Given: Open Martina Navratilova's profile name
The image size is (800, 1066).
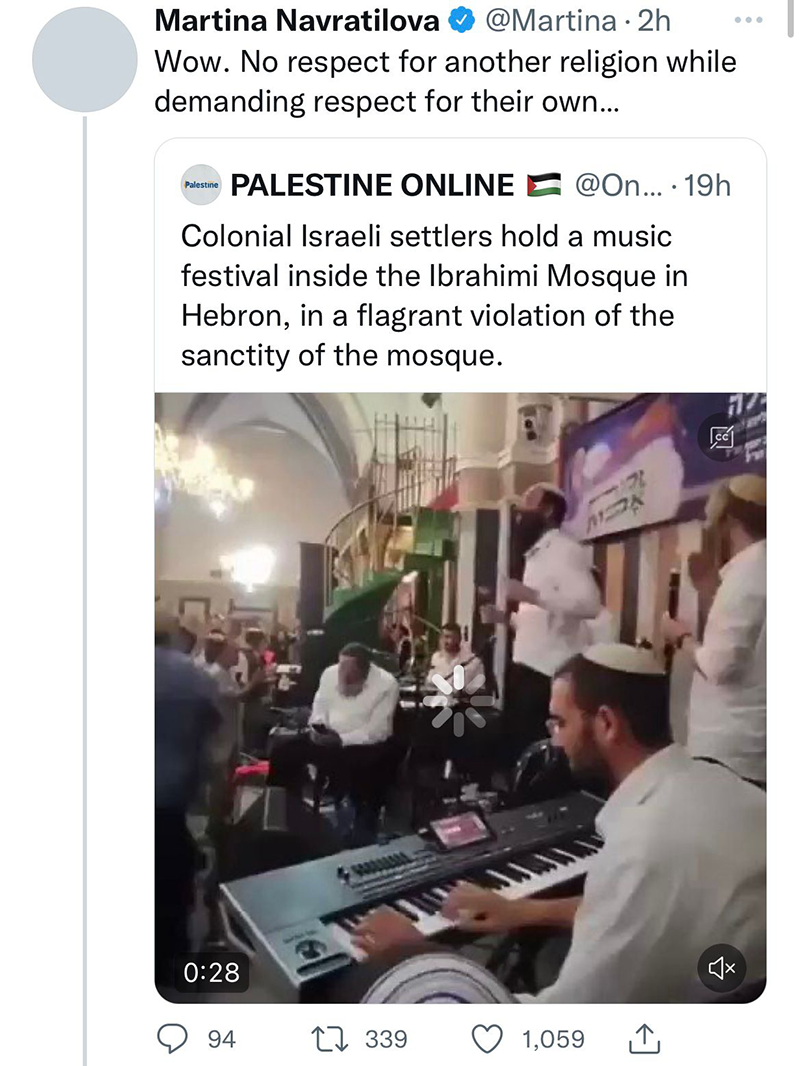Looking at the screenshot, I should 297,21.
